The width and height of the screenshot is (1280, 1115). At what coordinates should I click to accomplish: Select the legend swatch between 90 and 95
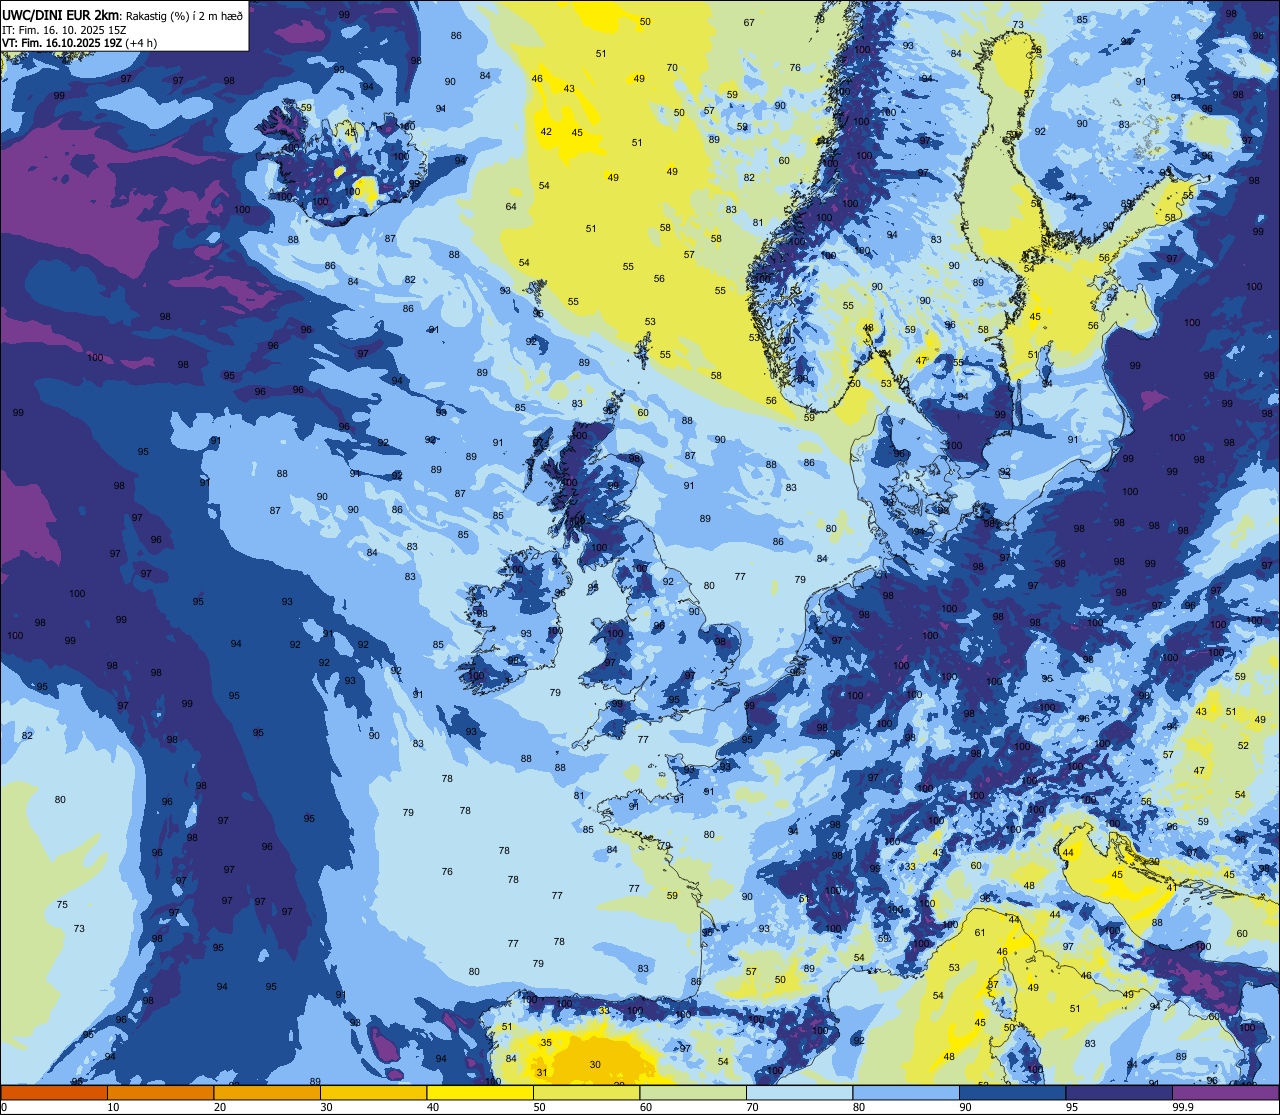pos(1012,1092)
